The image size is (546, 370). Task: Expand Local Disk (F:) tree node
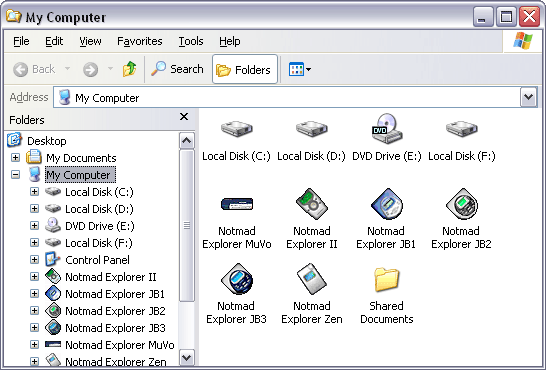pyautogui.click(x=34, y=242)
